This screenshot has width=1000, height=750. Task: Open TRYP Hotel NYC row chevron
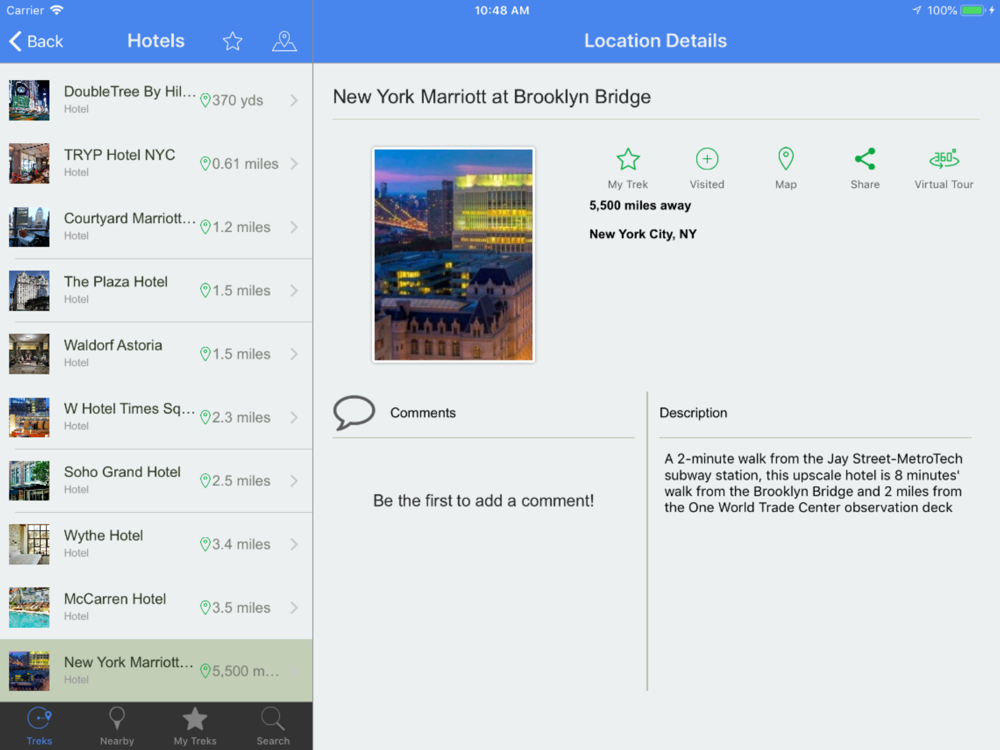(x=294, y=164)
